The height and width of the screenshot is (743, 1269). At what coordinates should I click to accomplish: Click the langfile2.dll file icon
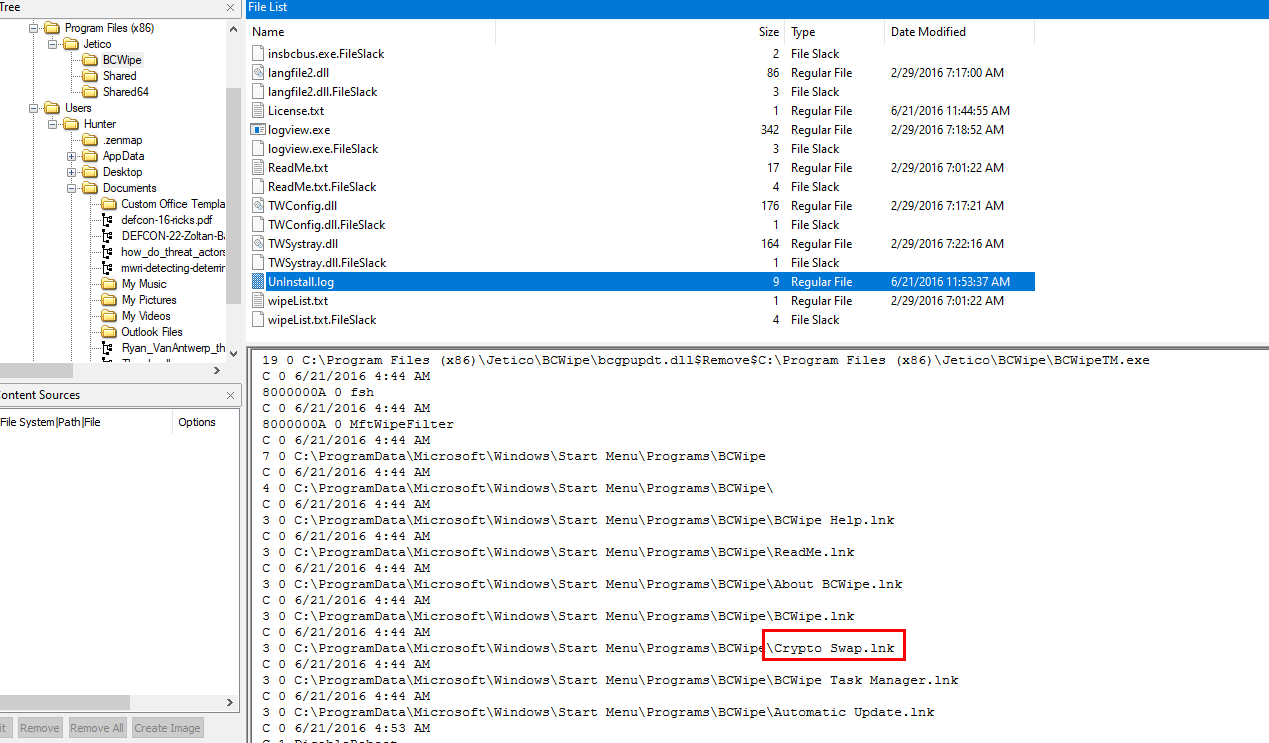point(258,73)
